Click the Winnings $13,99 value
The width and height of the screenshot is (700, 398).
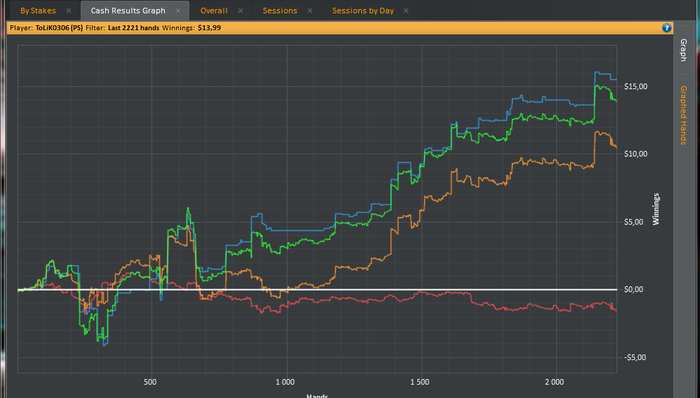(x=209, y=28)
